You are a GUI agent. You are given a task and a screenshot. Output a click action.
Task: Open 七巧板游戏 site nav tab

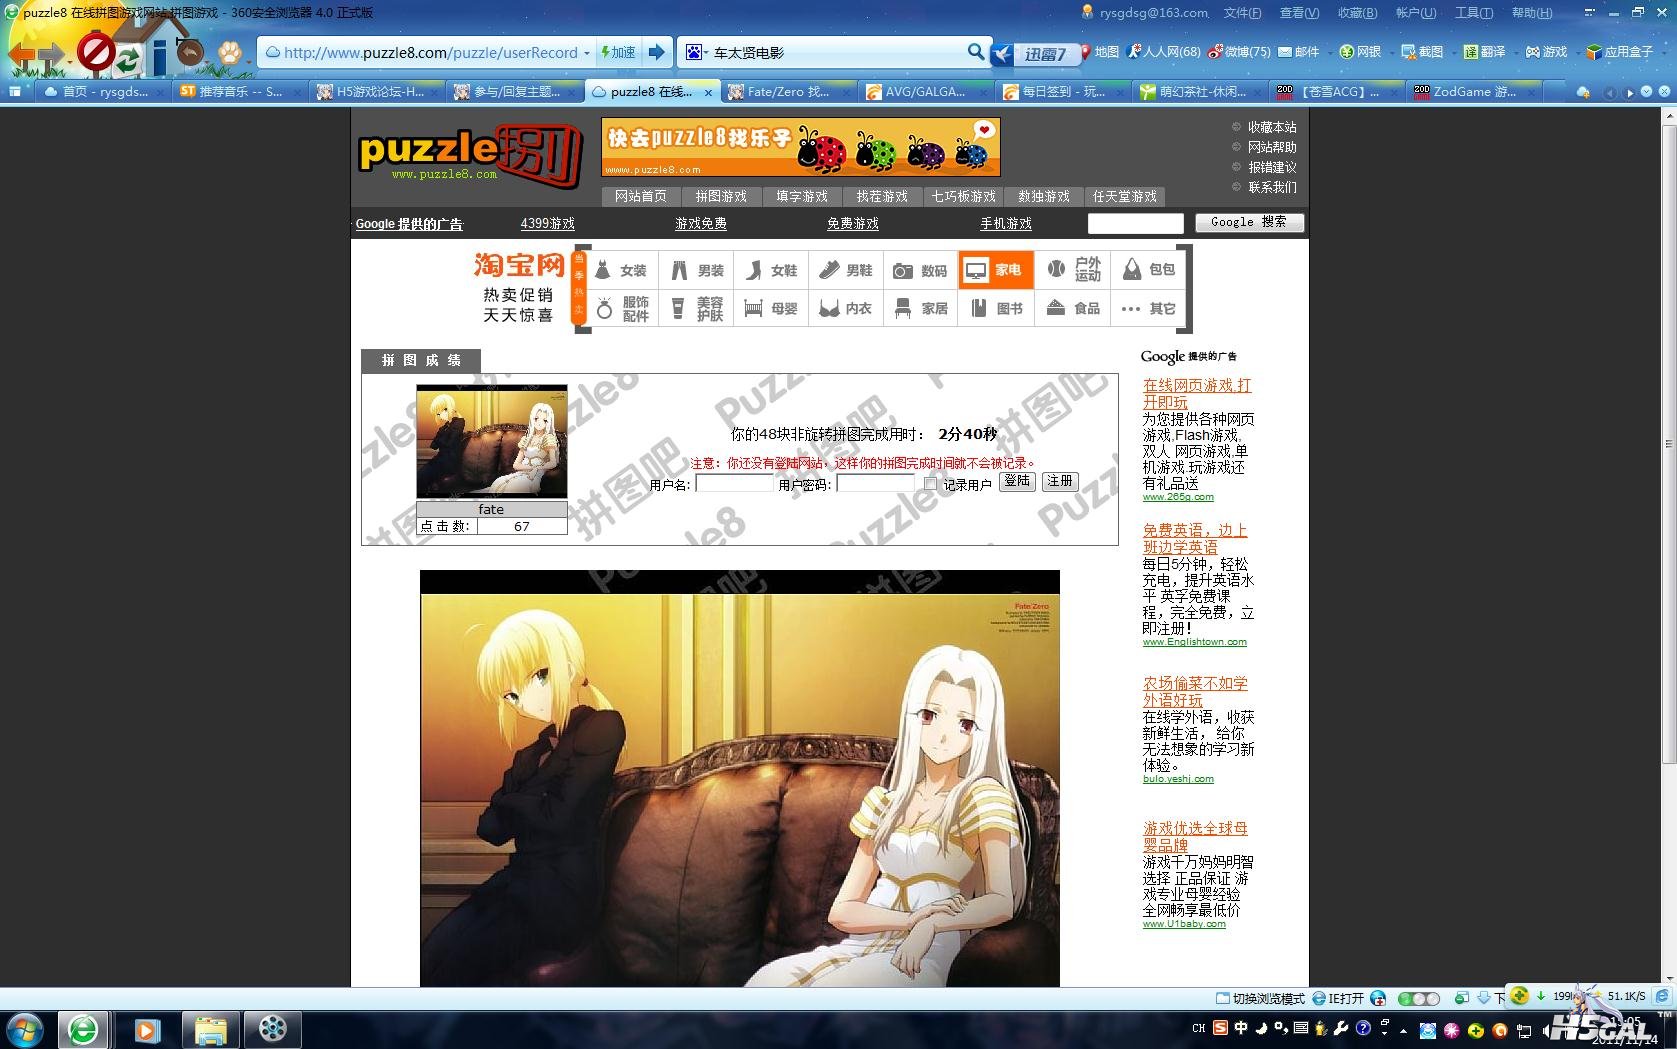963,196
